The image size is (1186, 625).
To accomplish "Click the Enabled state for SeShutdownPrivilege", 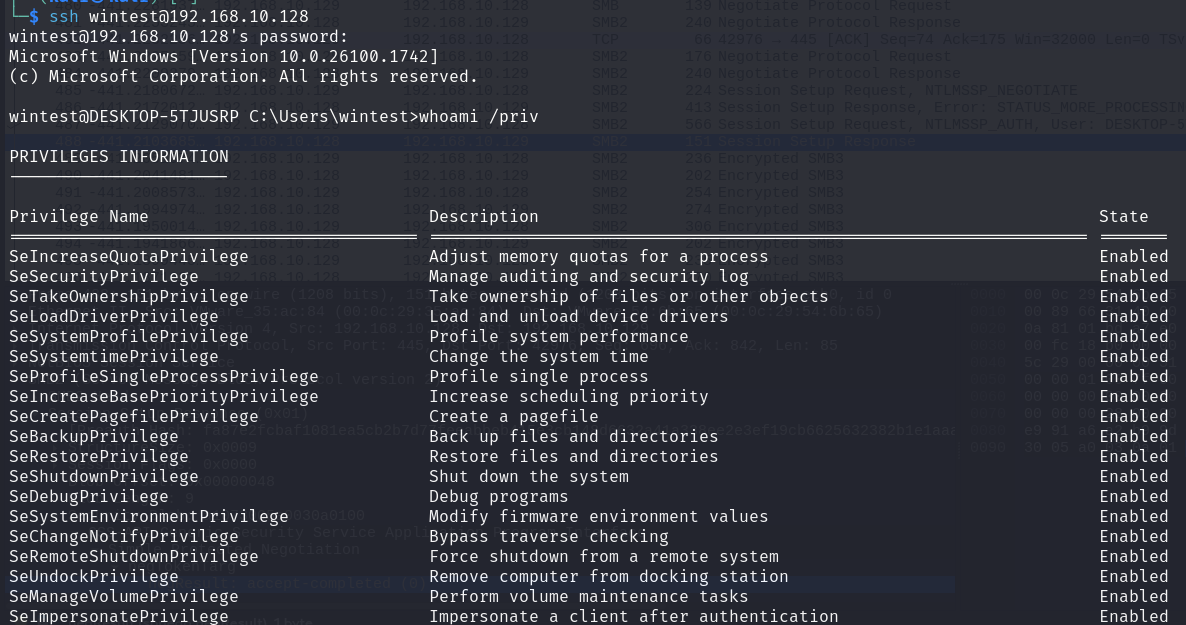I will coord(1134,477).
